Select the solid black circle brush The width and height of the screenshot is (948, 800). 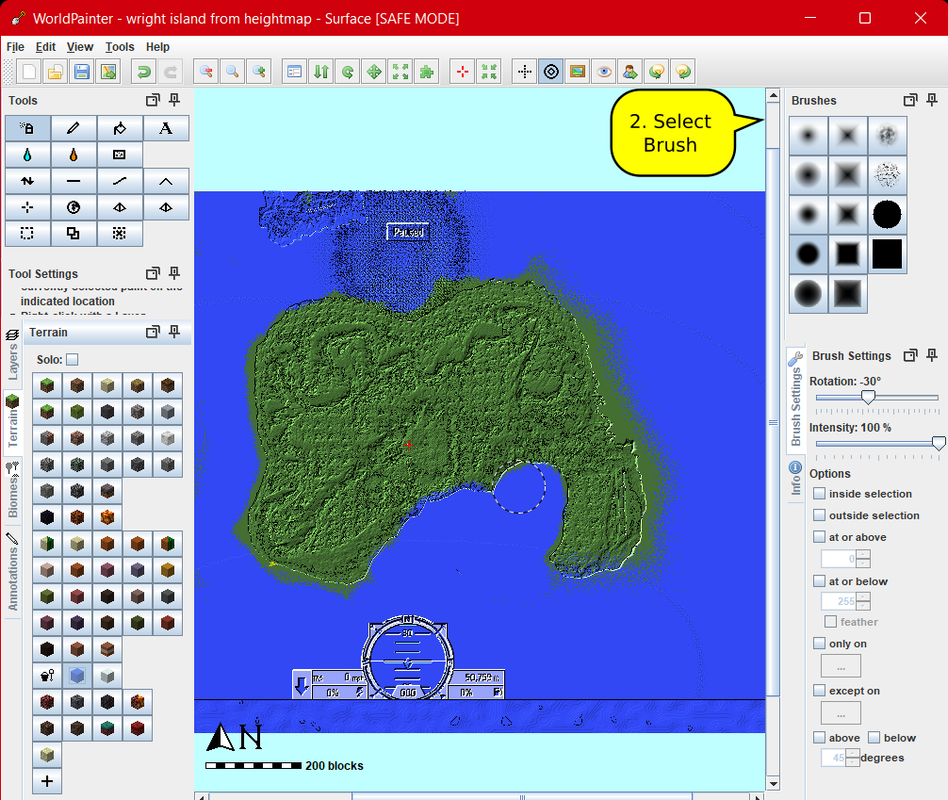pyautogui.click(x=887, y=215)
